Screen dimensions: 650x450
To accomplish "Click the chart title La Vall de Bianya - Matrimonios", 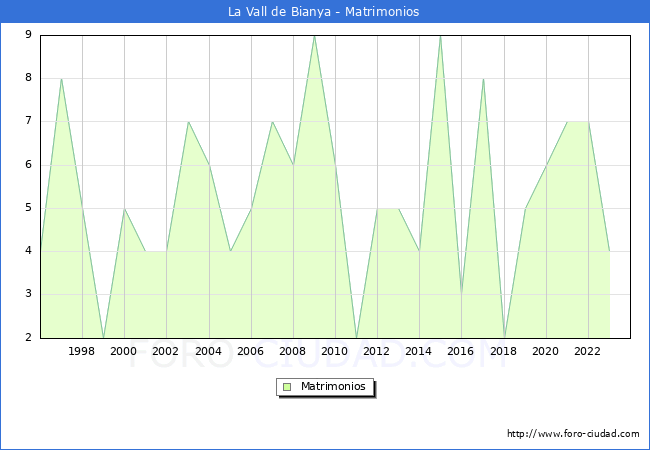I will pyautogui.click(x=323, y=12).
